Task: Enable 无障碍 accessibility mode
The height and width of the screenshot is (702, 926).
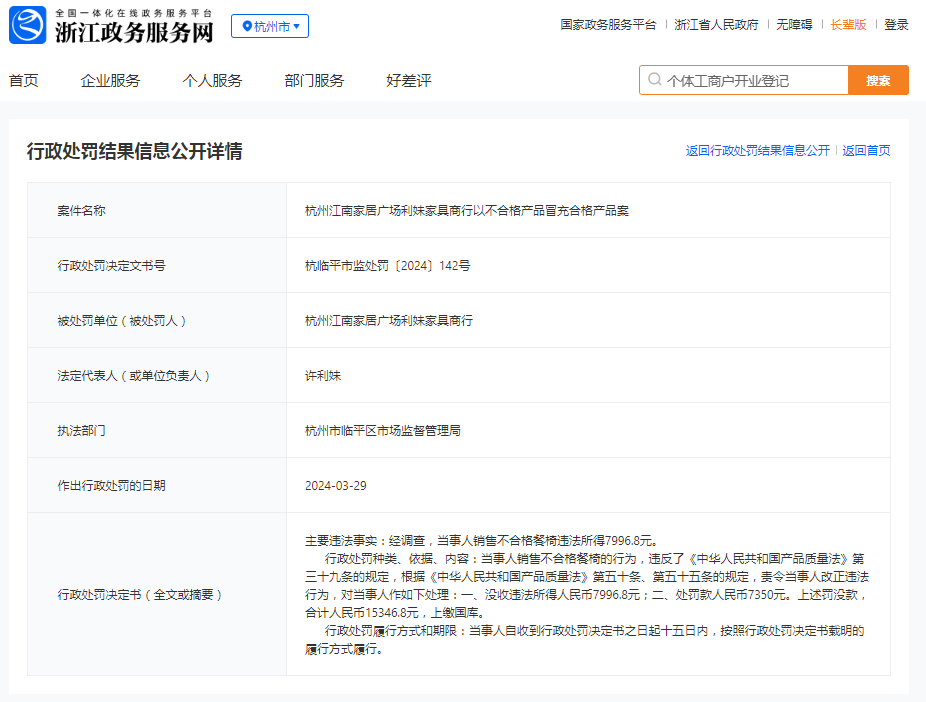Action: tap(794, 25)
